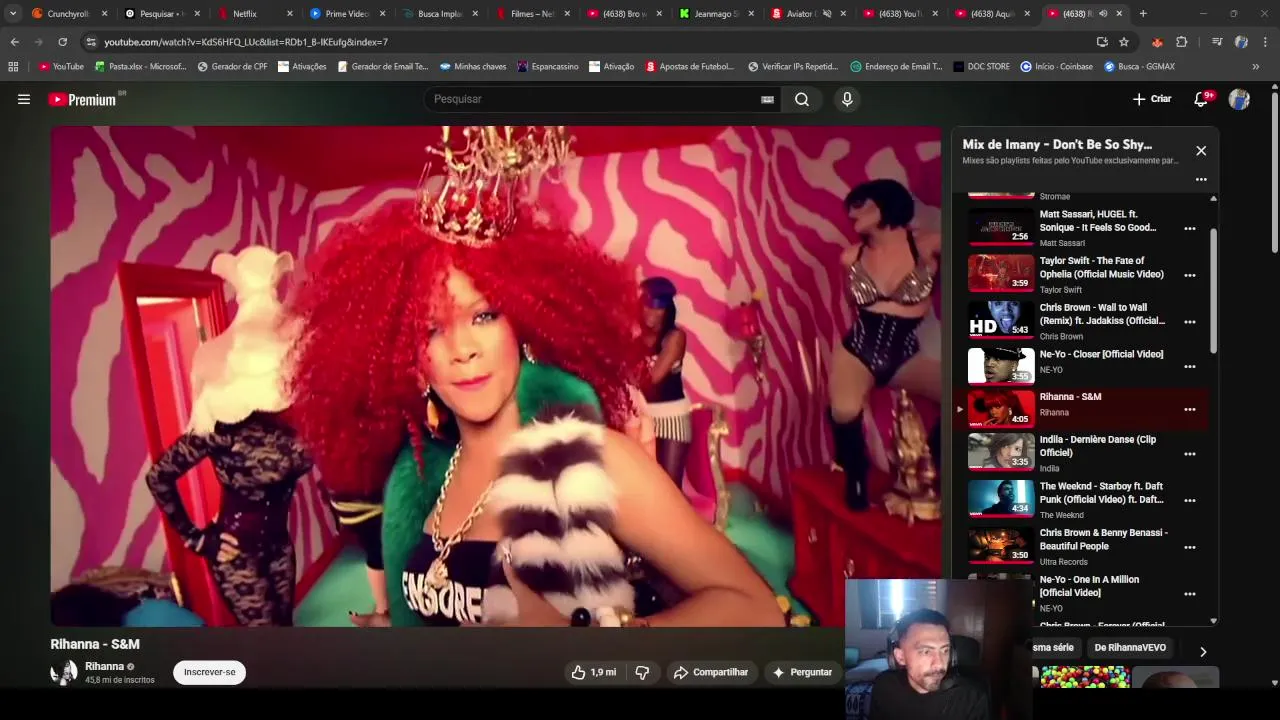Open the Rihanna channel name link

click(104, 666)
